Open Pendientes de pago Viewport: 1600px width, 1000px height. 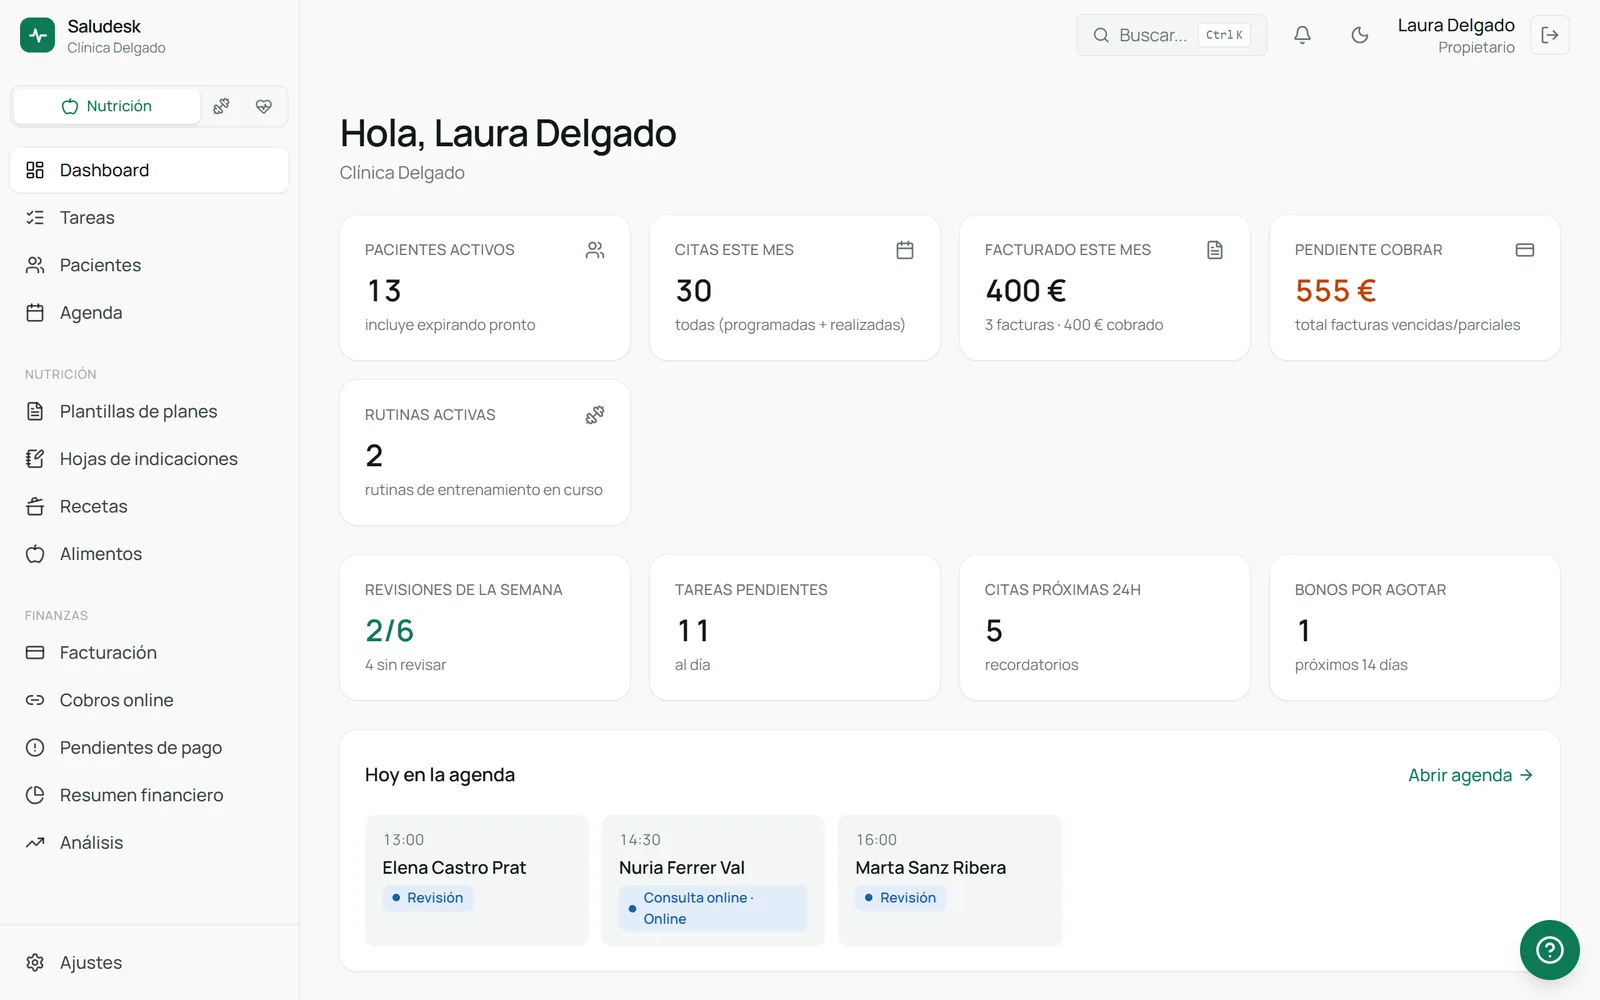point(150,748)
